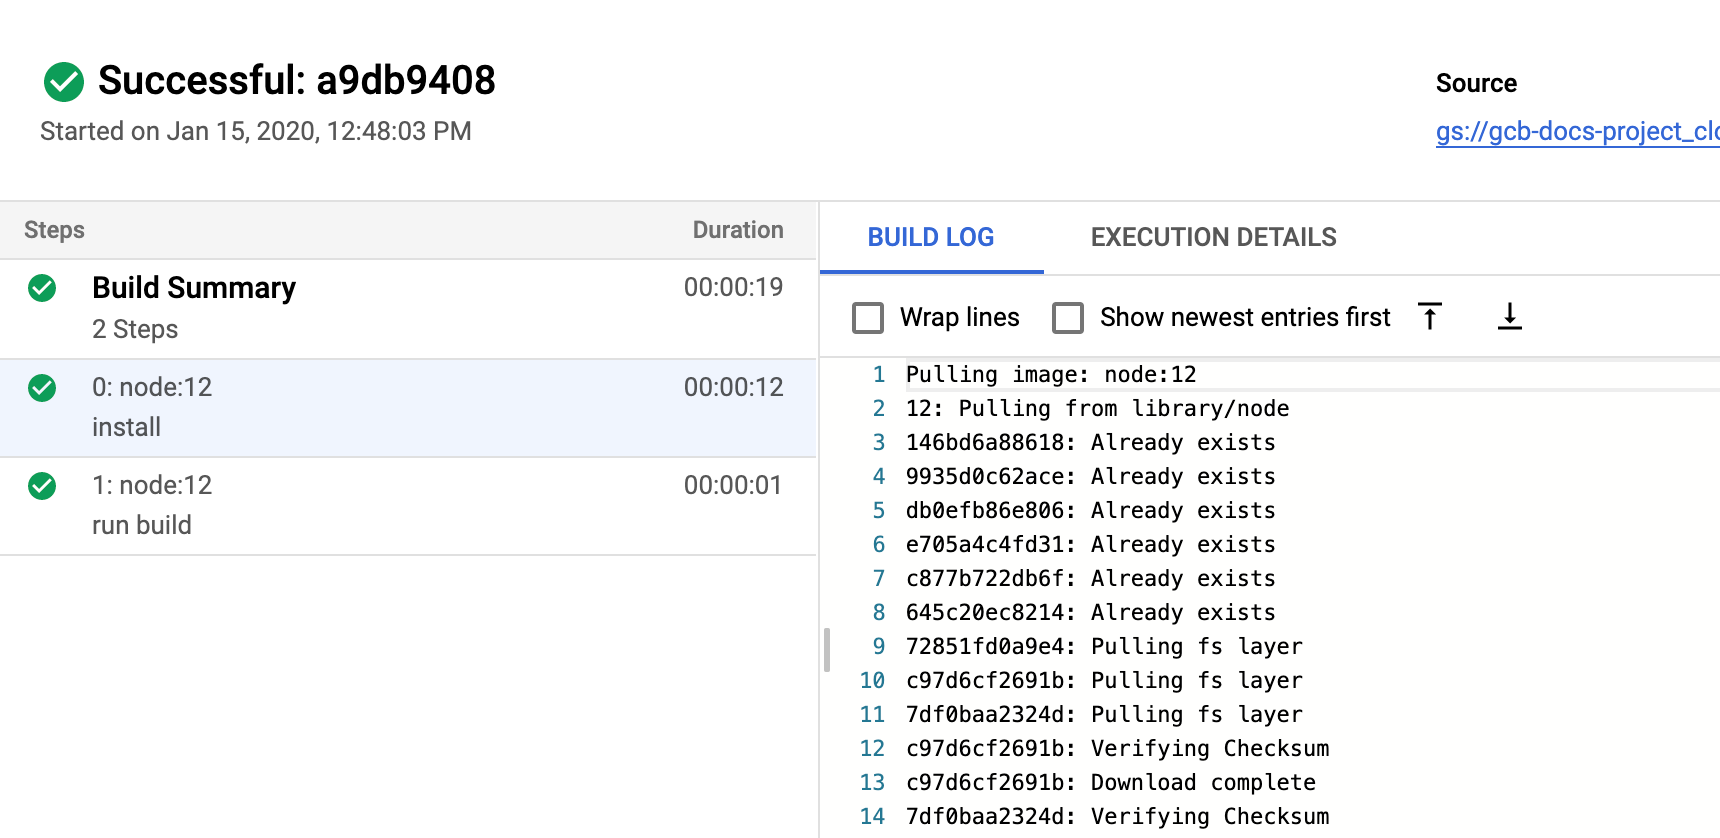Jump to top of the build log

[x=1430, y=316]
